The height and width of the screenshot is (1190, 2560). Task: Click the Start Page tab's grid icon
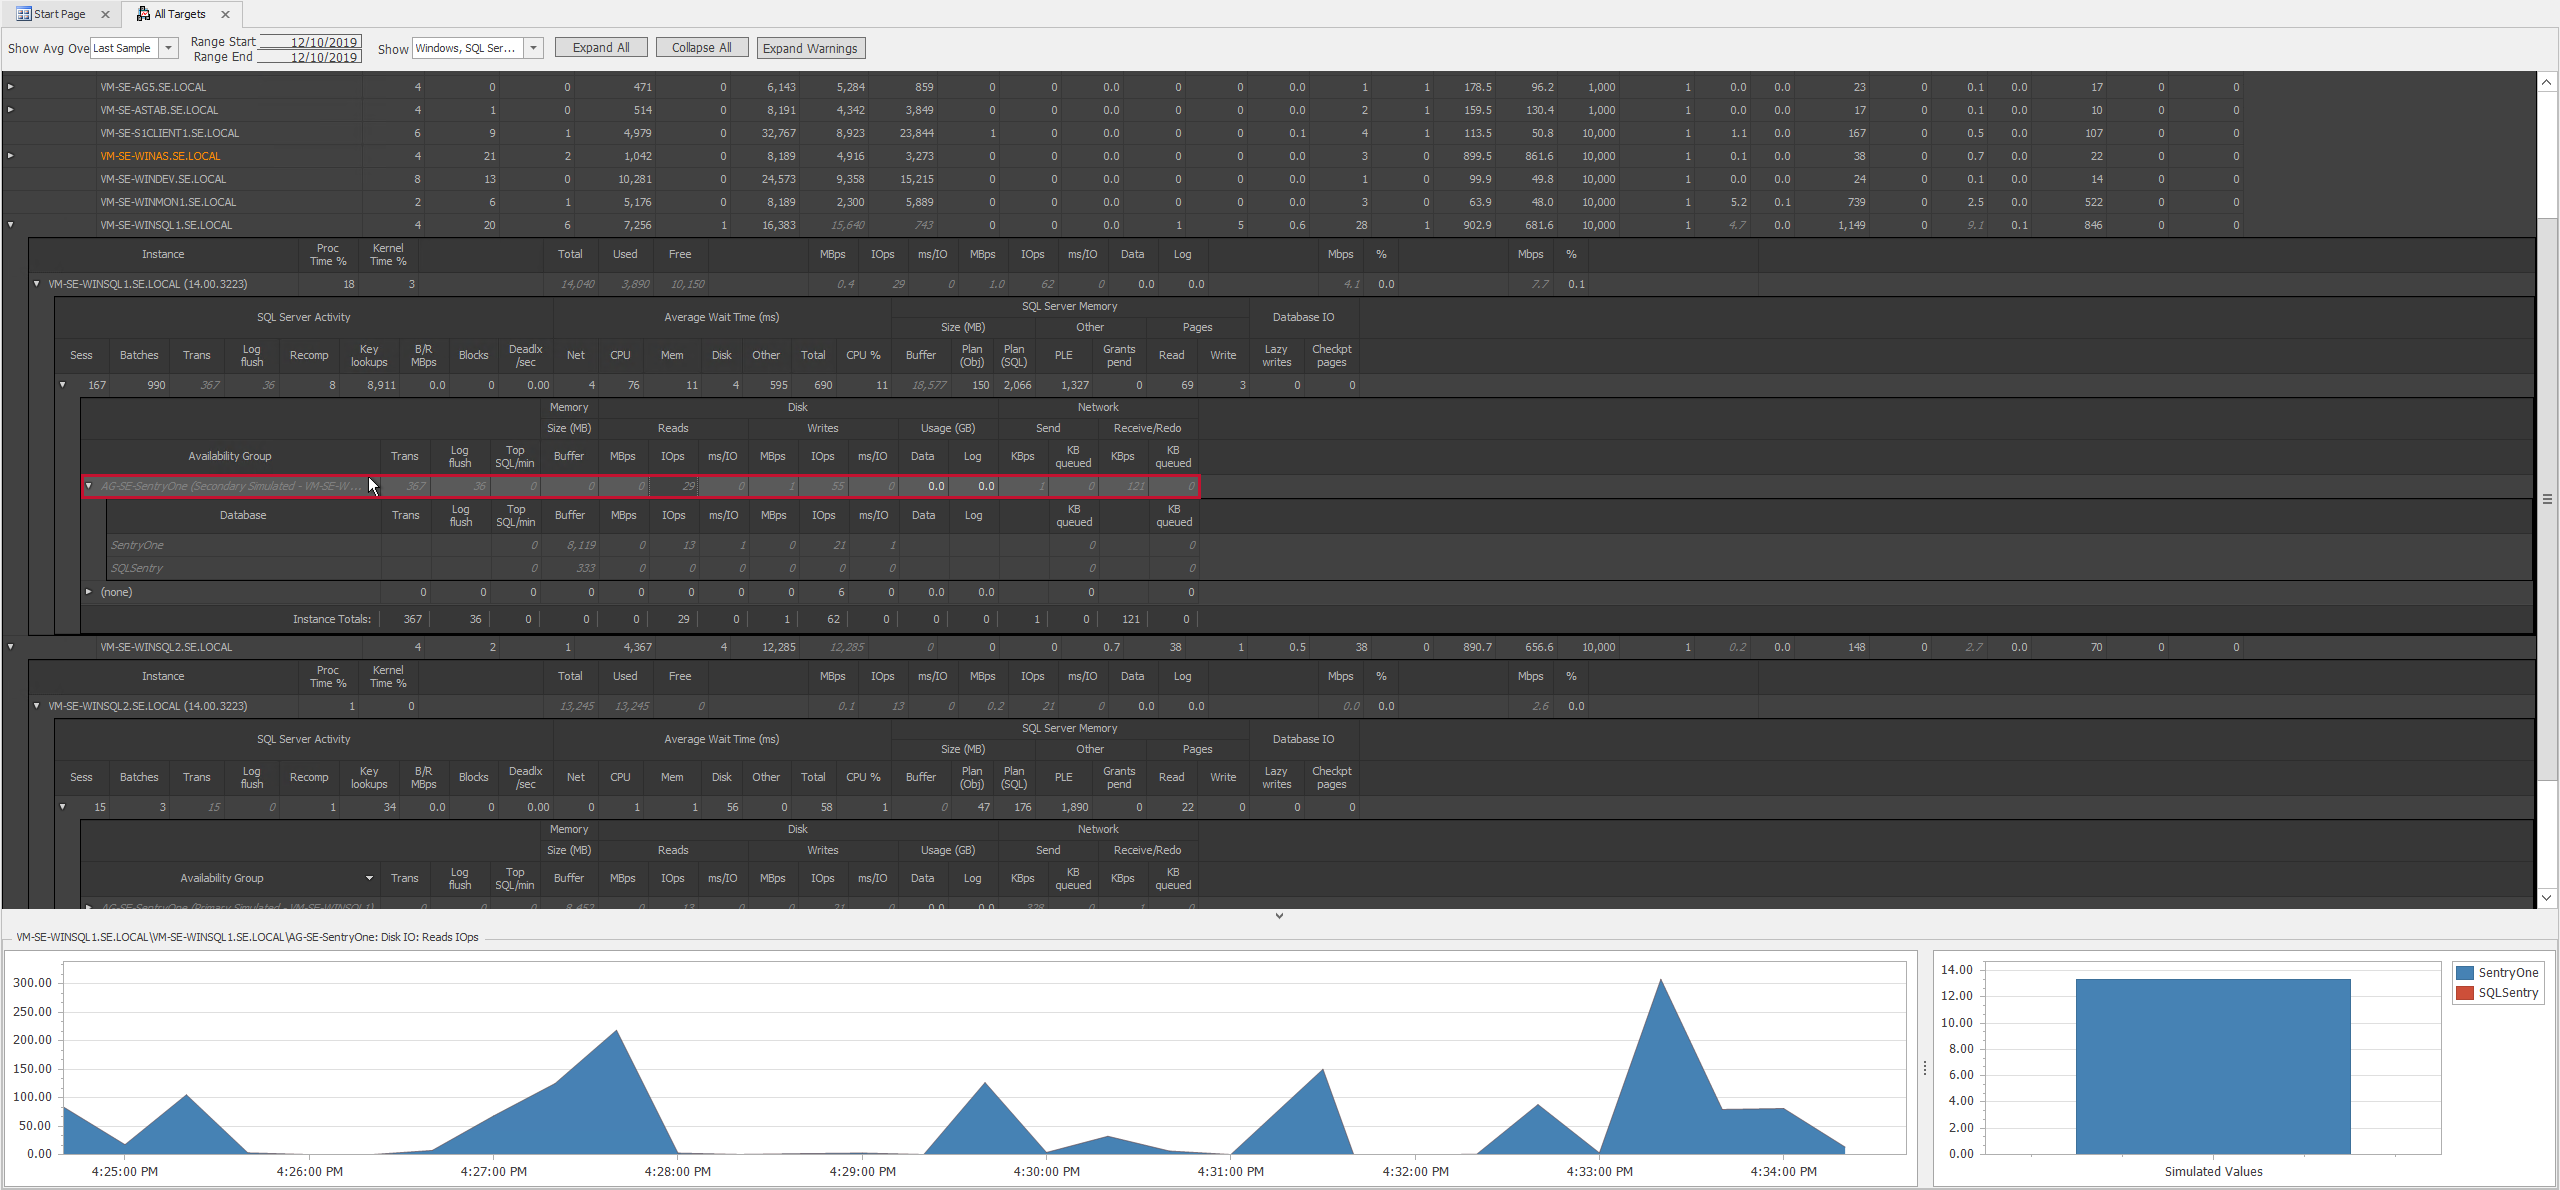pos(22,13)
